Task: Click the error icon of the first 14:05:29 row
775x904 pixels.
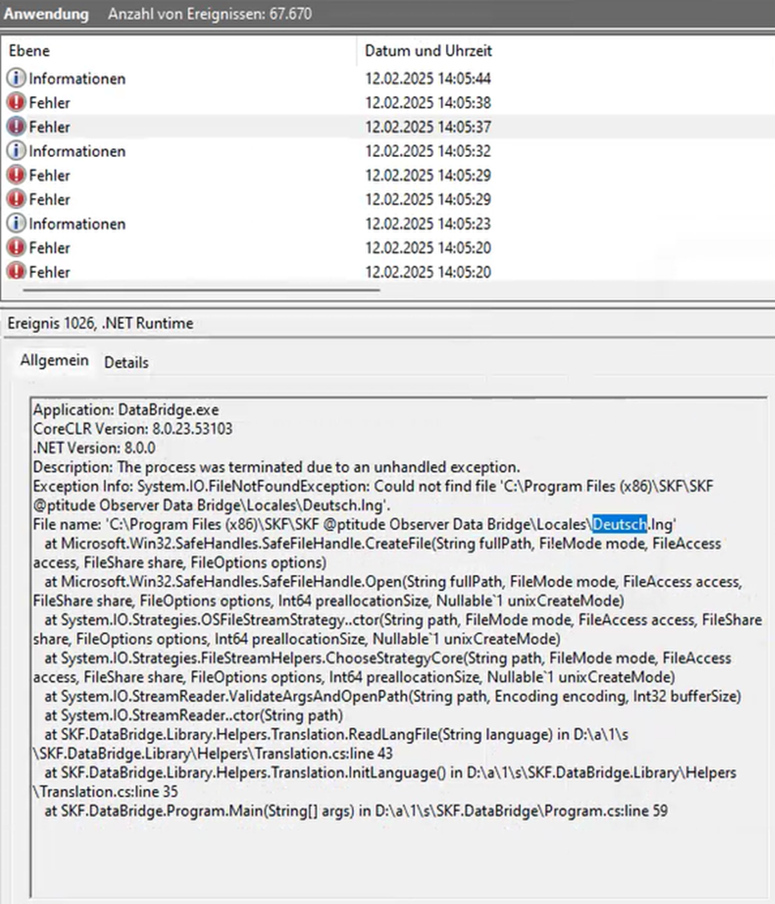Action: [16, 175]
